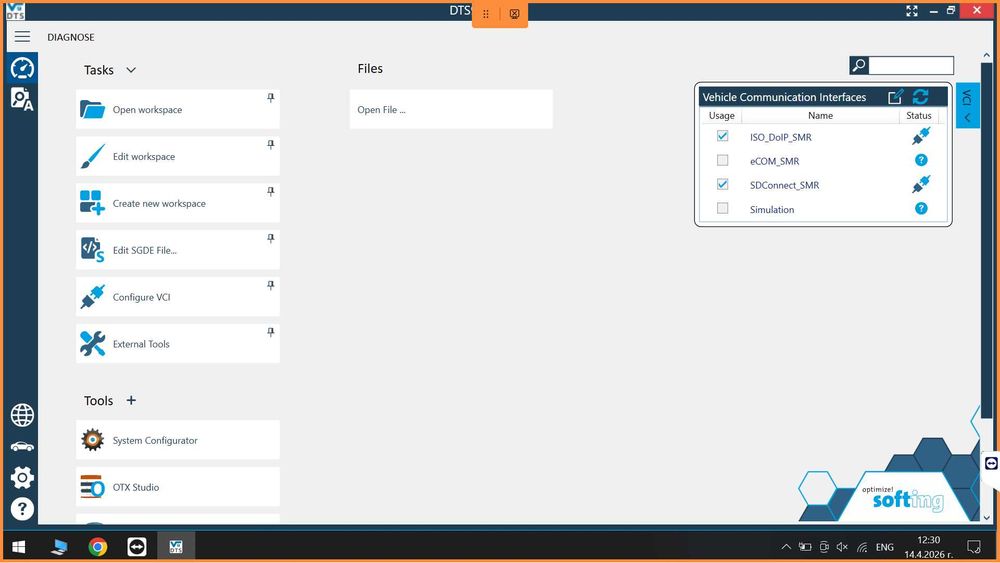Open the hamburger menu
This screenshot has height=563, width=1000.
point(22,36)
